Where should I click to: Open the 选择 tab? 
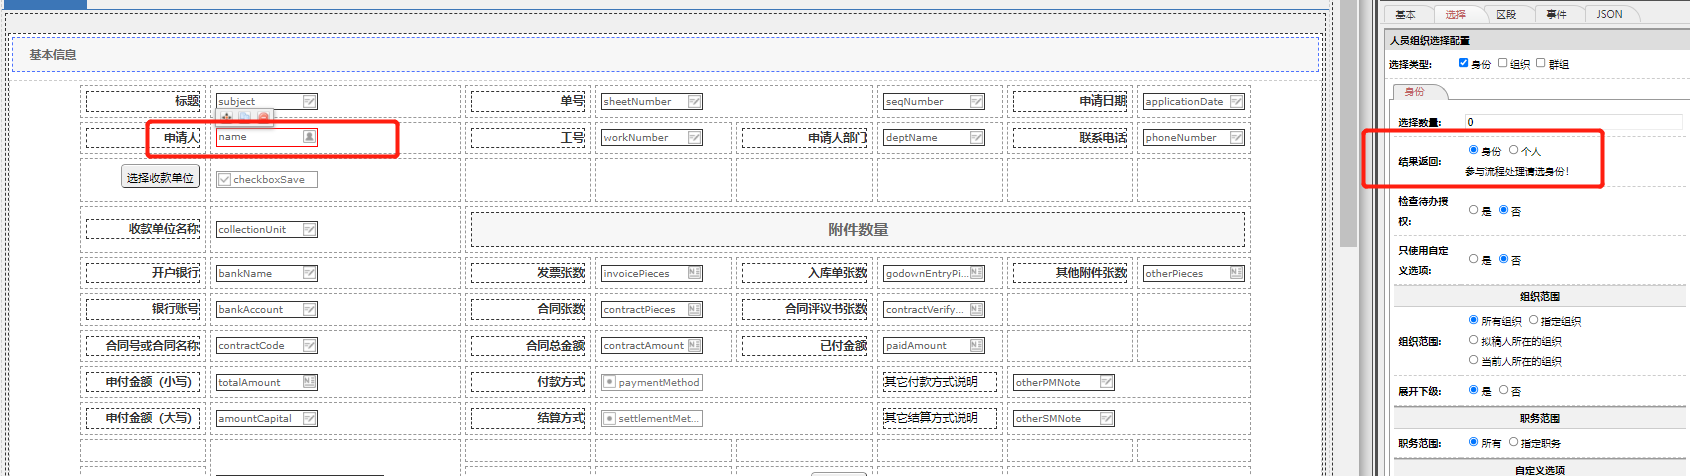(x=1456, y=14)
